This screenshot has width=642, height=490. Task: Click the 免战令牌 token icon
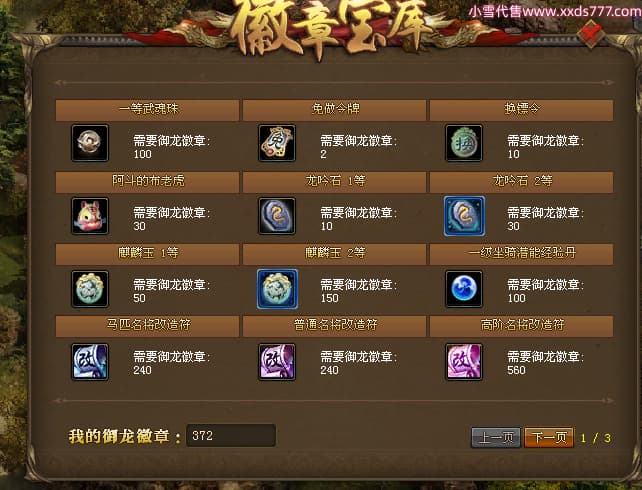tap(277, 143)
